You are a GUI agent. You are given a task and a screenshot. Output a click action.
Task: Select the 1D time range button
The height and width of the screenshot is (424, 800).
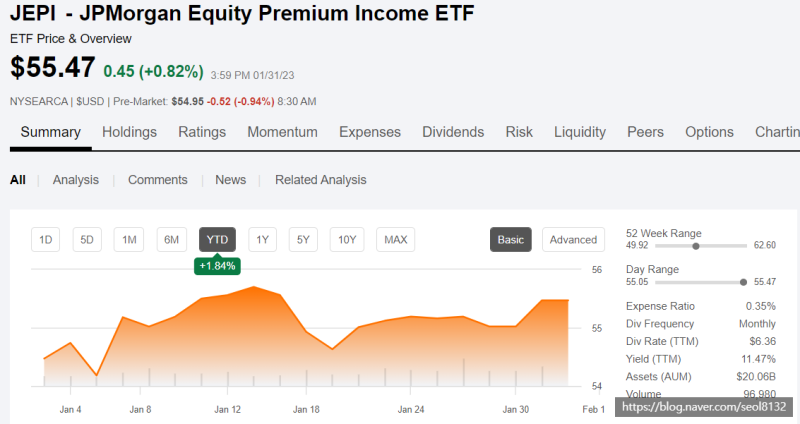point(45,239)
